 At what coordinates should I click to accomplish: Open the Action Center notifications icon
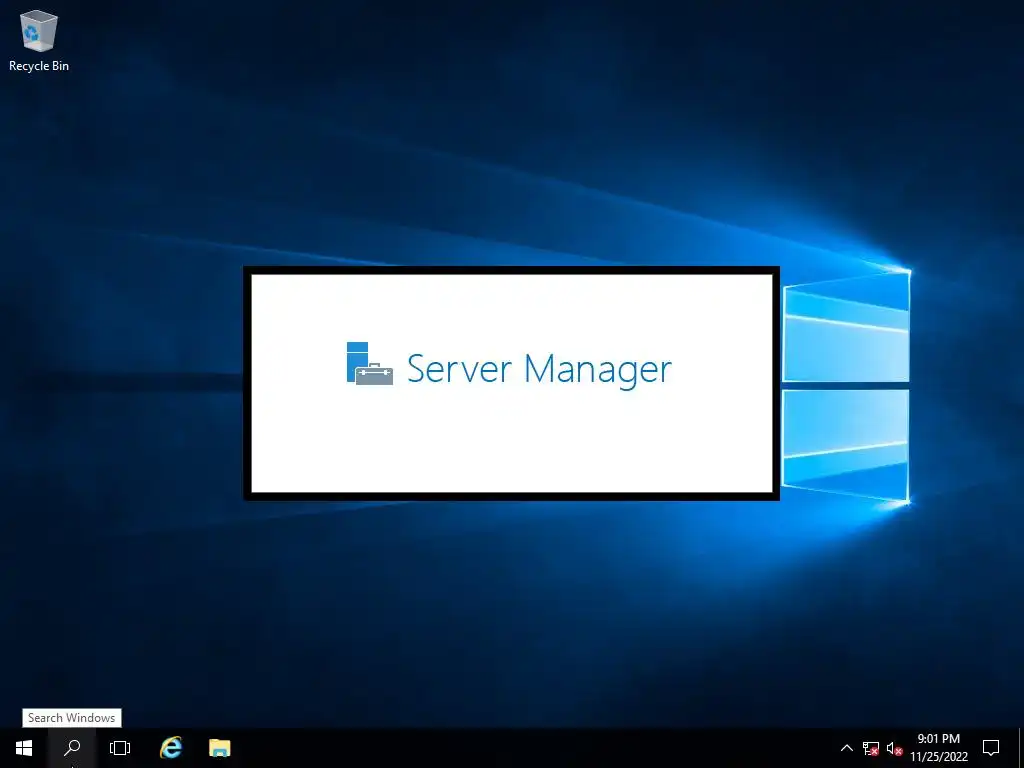(991, 748)
